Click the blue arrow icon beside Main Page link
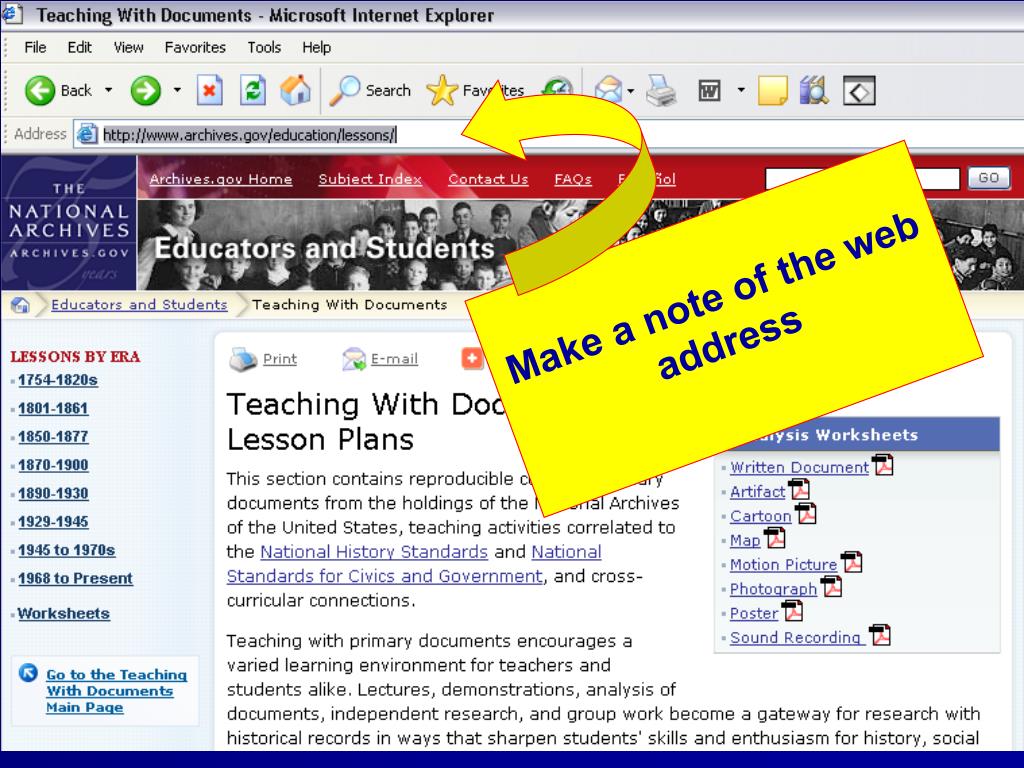 tap(28, 672)
